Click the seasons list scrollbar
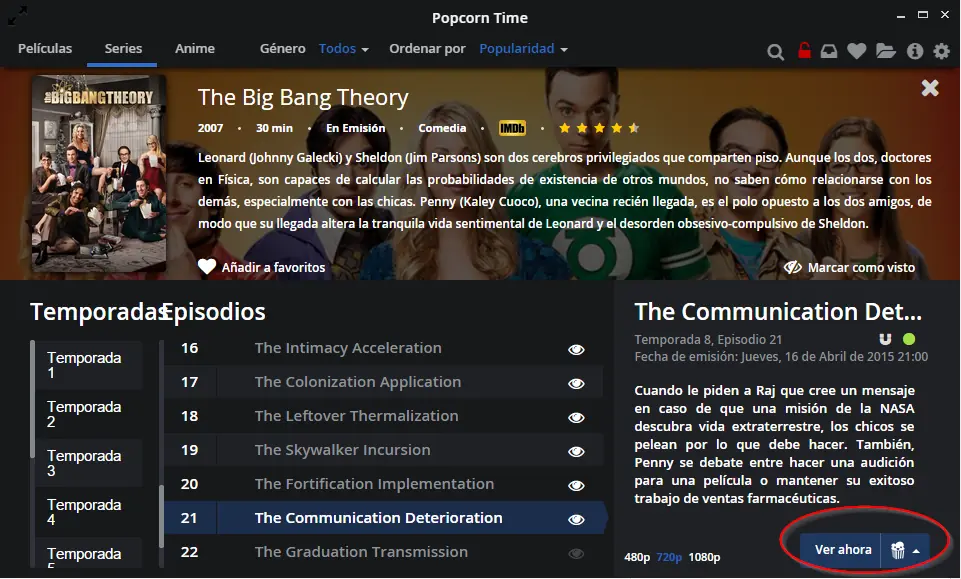 pyautogui.click(x=32, y=399)
